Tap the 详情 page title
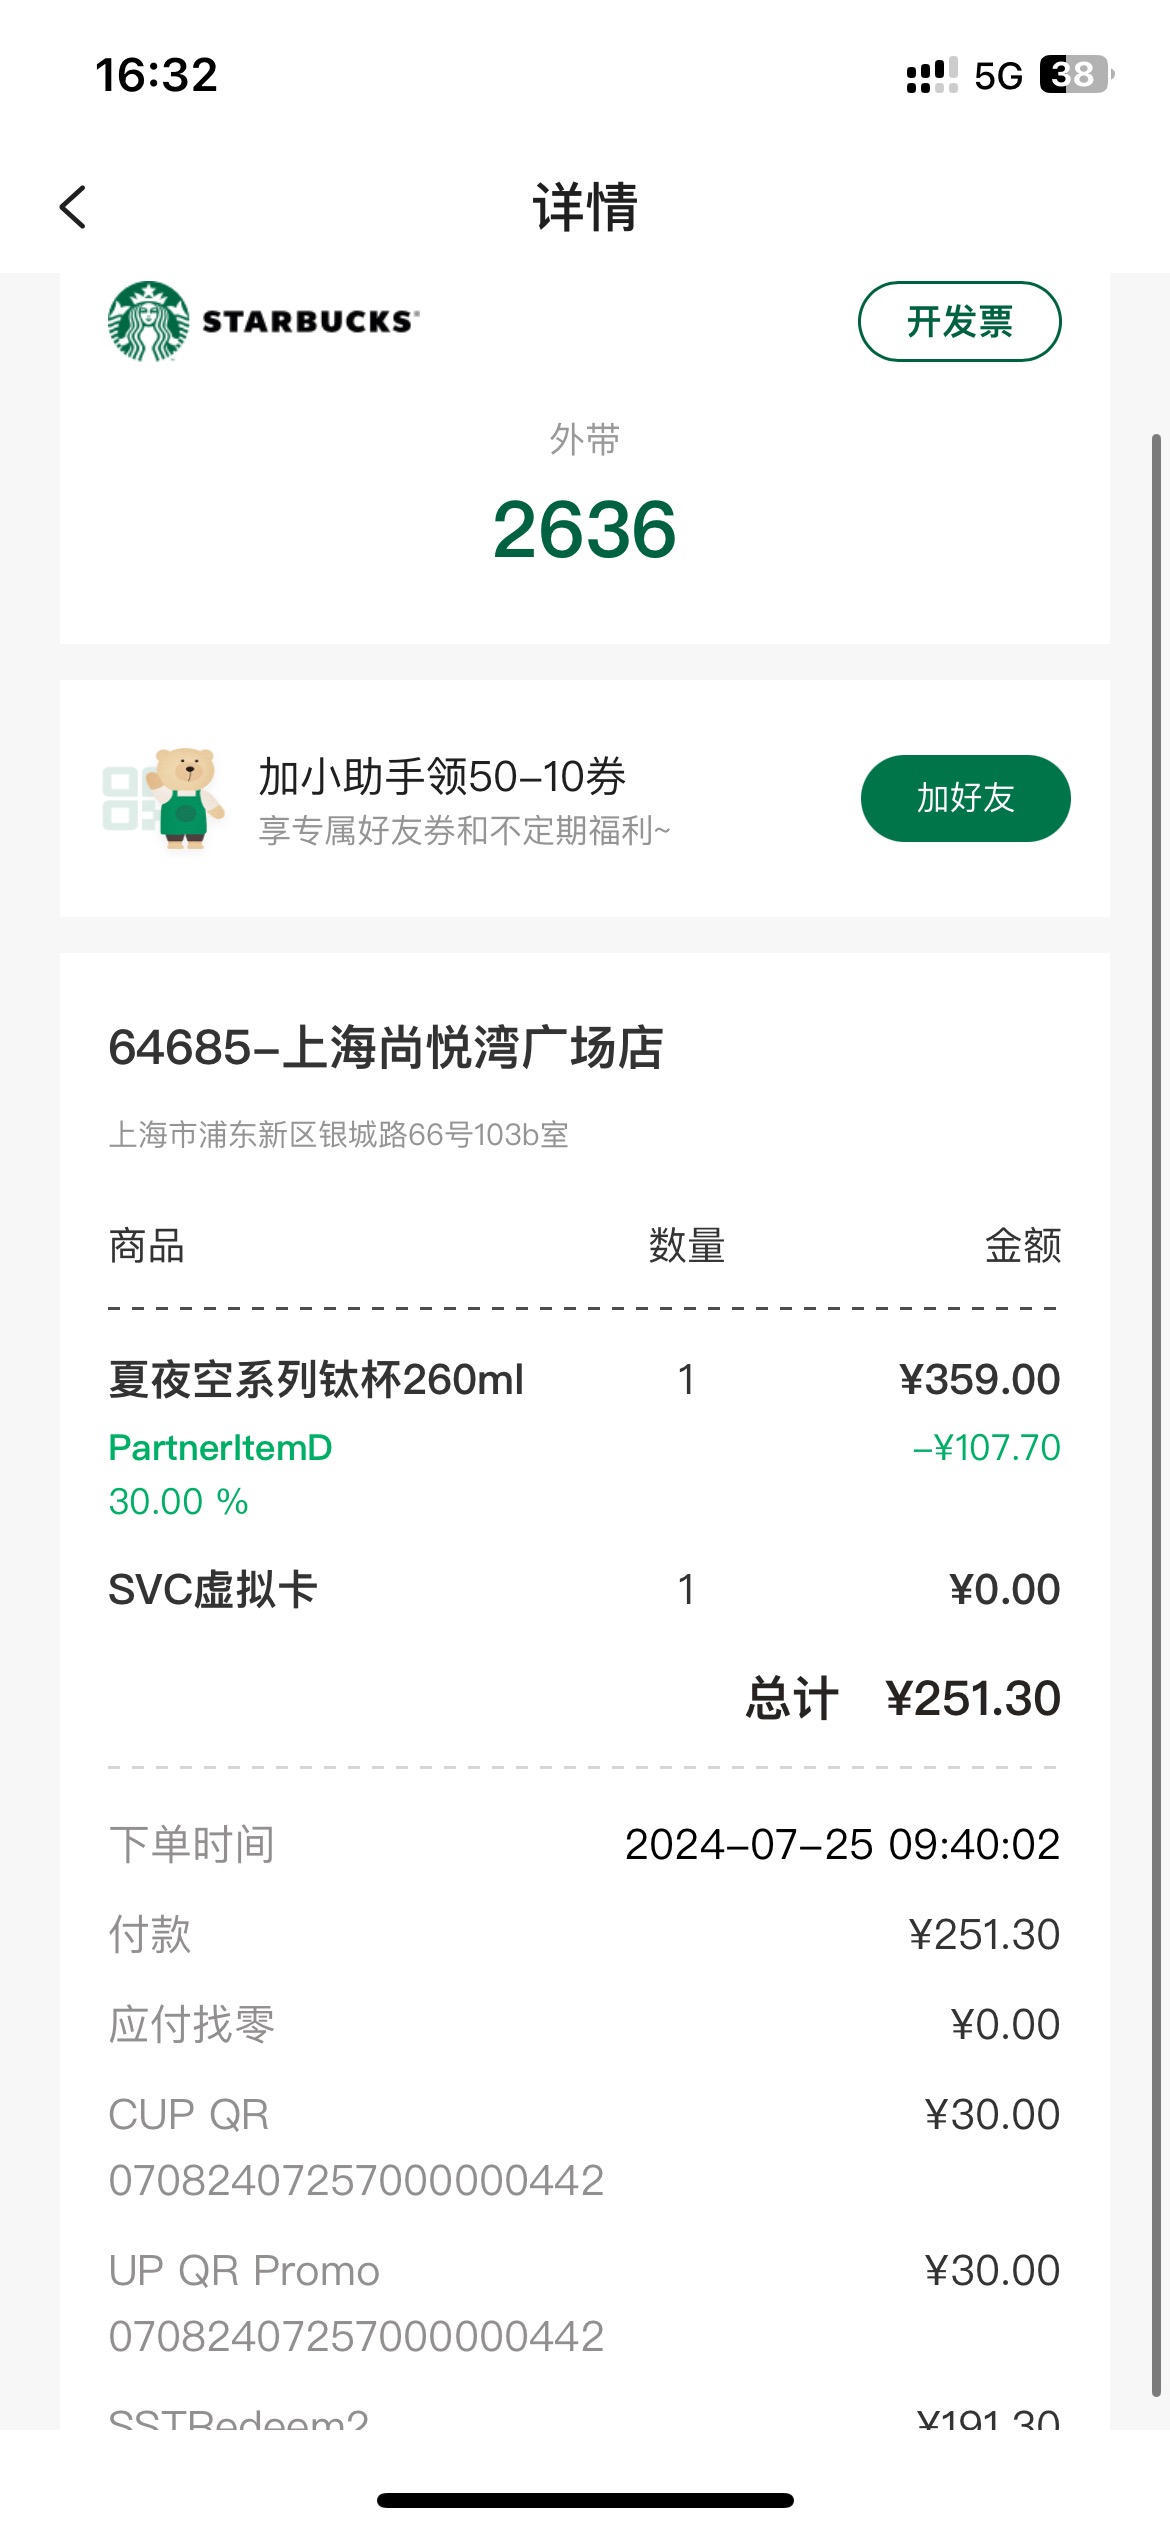 point(585,207)
